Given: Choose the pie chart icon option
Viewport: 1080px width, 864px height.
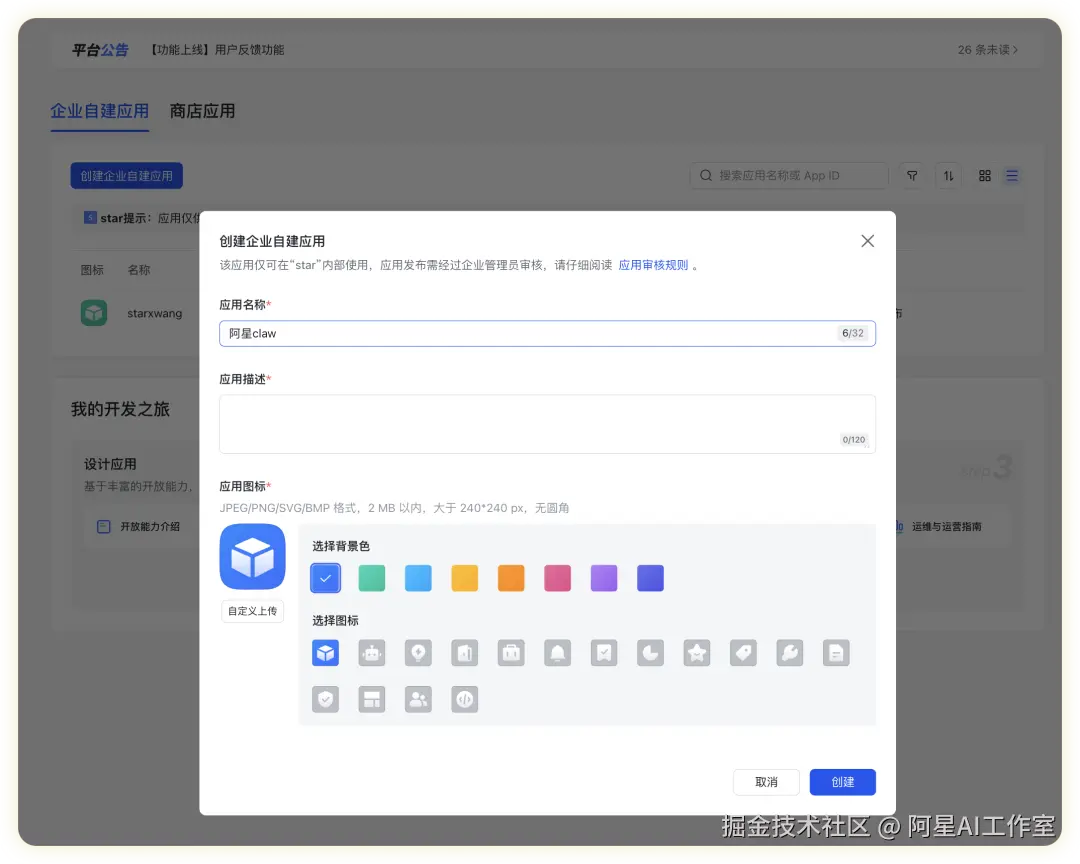Looking at the screenshot, I should [650, 652].
